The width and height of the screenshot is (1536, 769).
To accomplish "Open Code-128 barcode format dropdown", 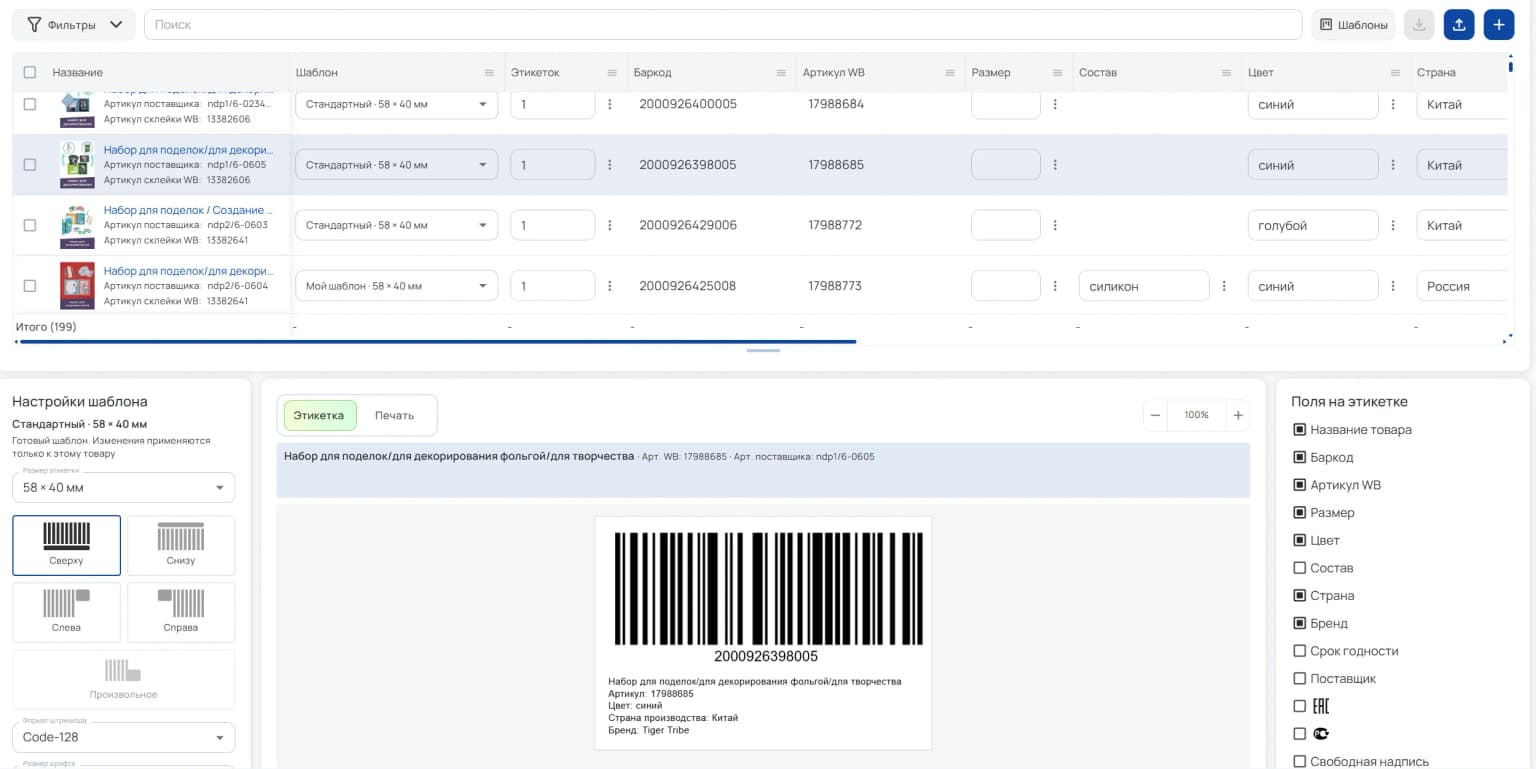I will click(x=123, y=737).
